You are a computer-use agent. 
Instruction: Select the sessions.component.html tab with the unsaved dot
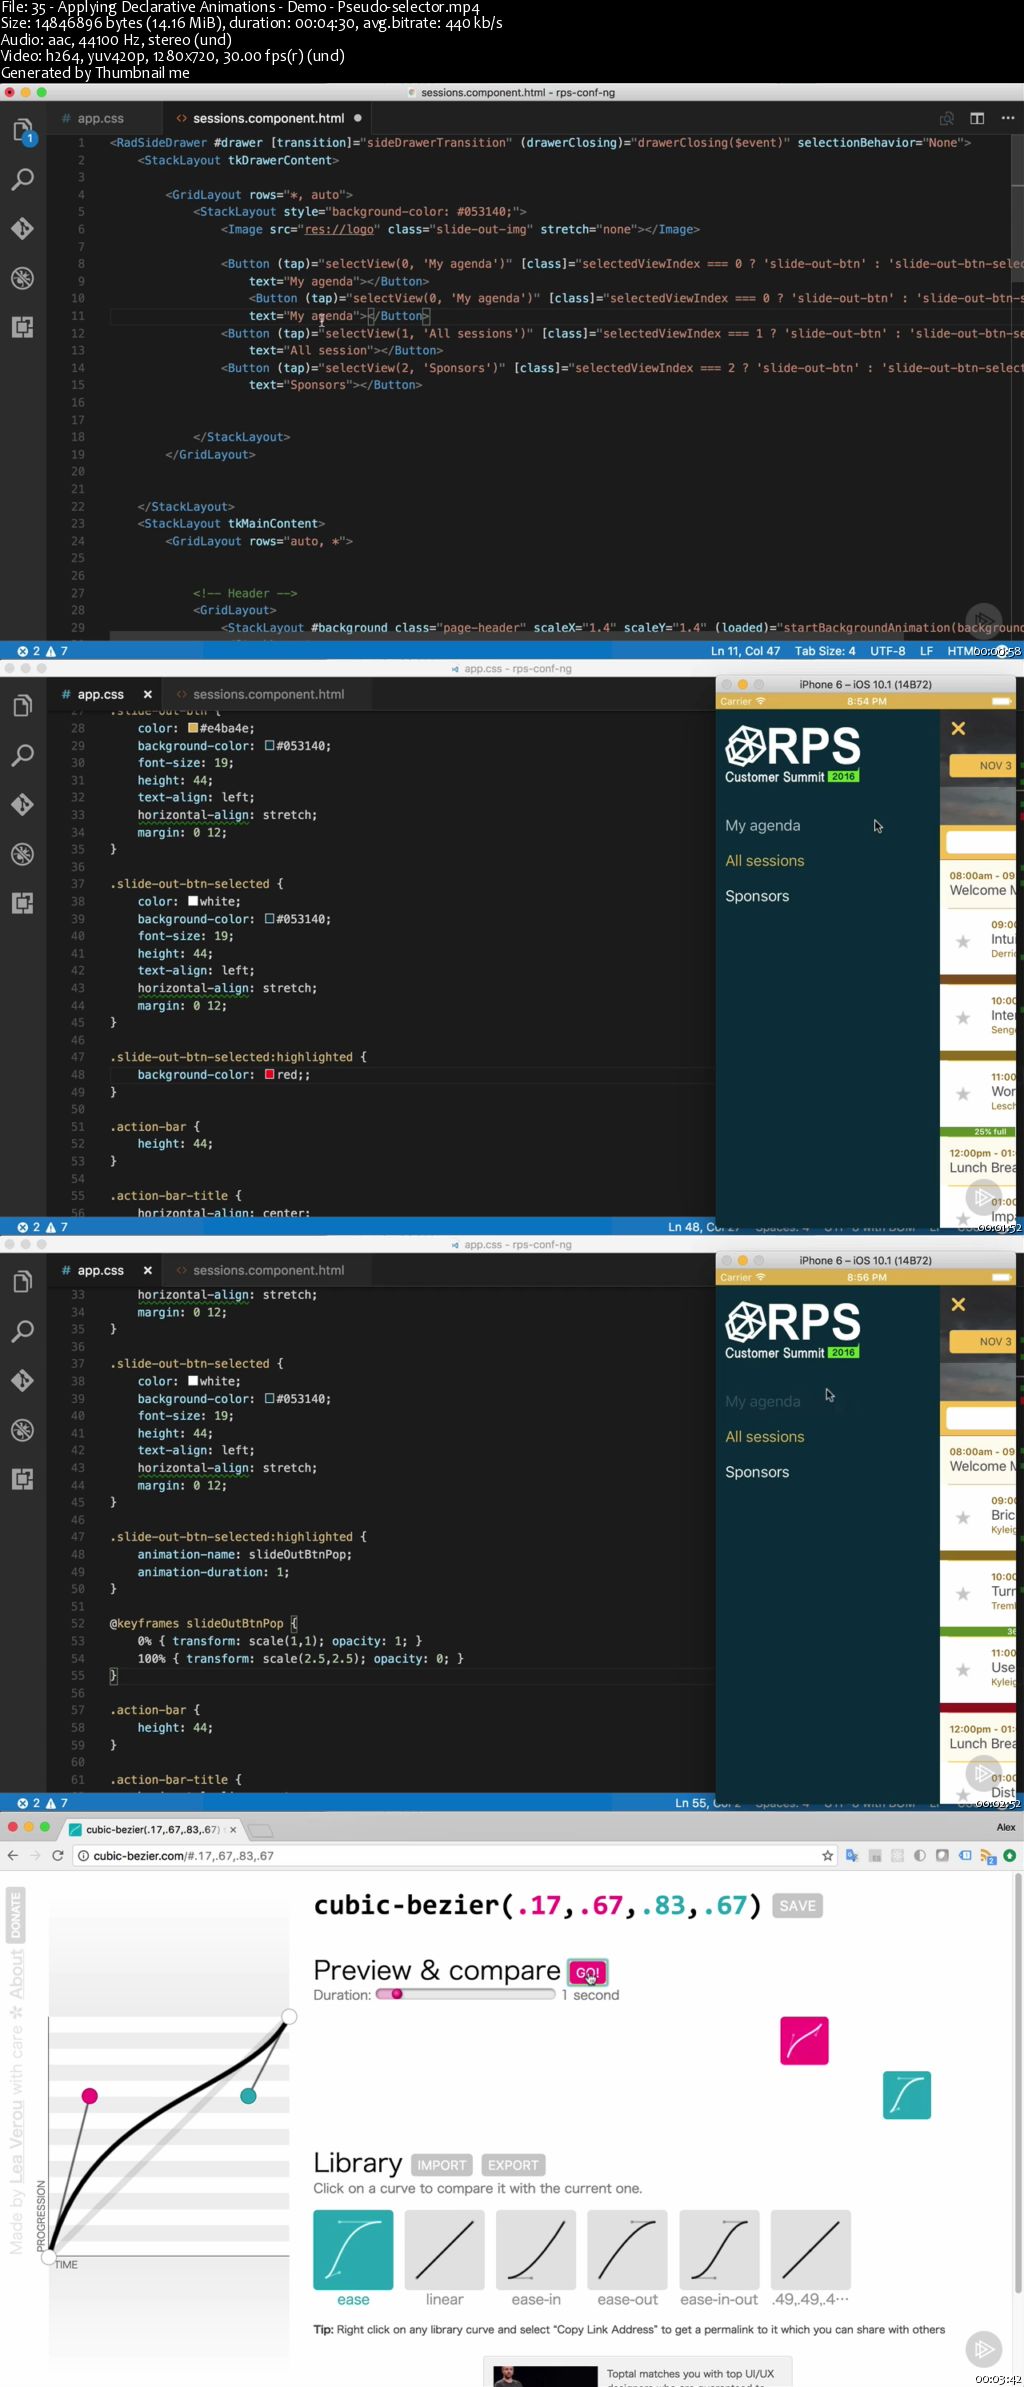click(x=268, y=118)
